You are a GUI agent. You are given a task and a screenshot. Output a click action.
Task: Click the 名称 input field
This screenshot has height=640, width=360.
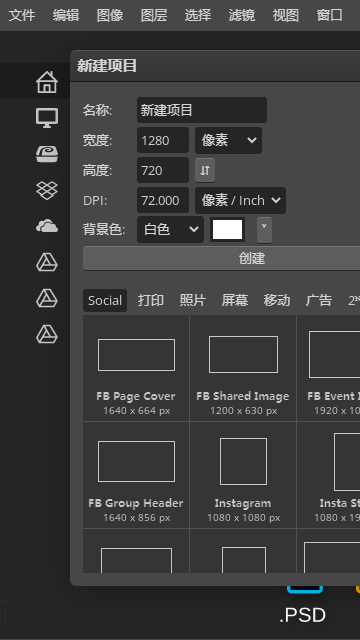coord(202,110)
